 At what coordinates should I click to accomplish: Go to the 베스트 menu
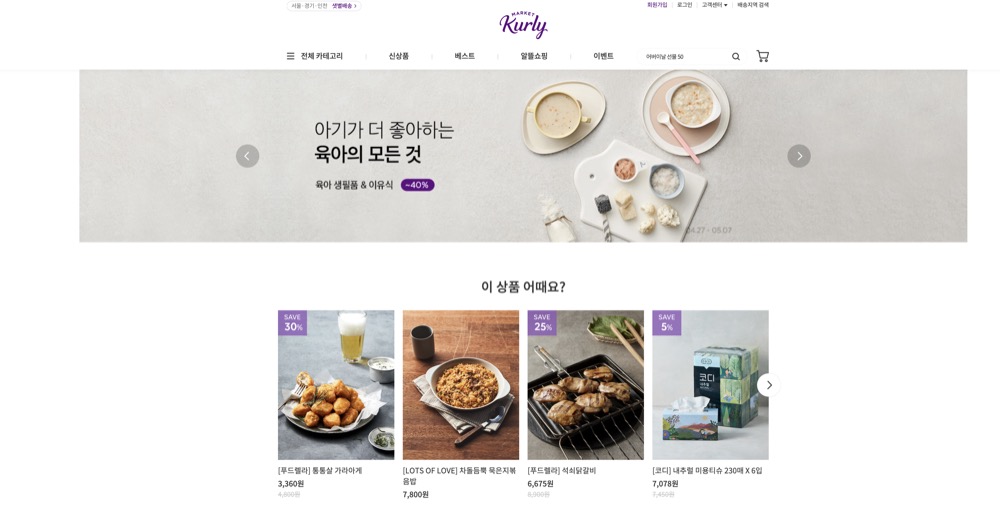coord(464,56)
